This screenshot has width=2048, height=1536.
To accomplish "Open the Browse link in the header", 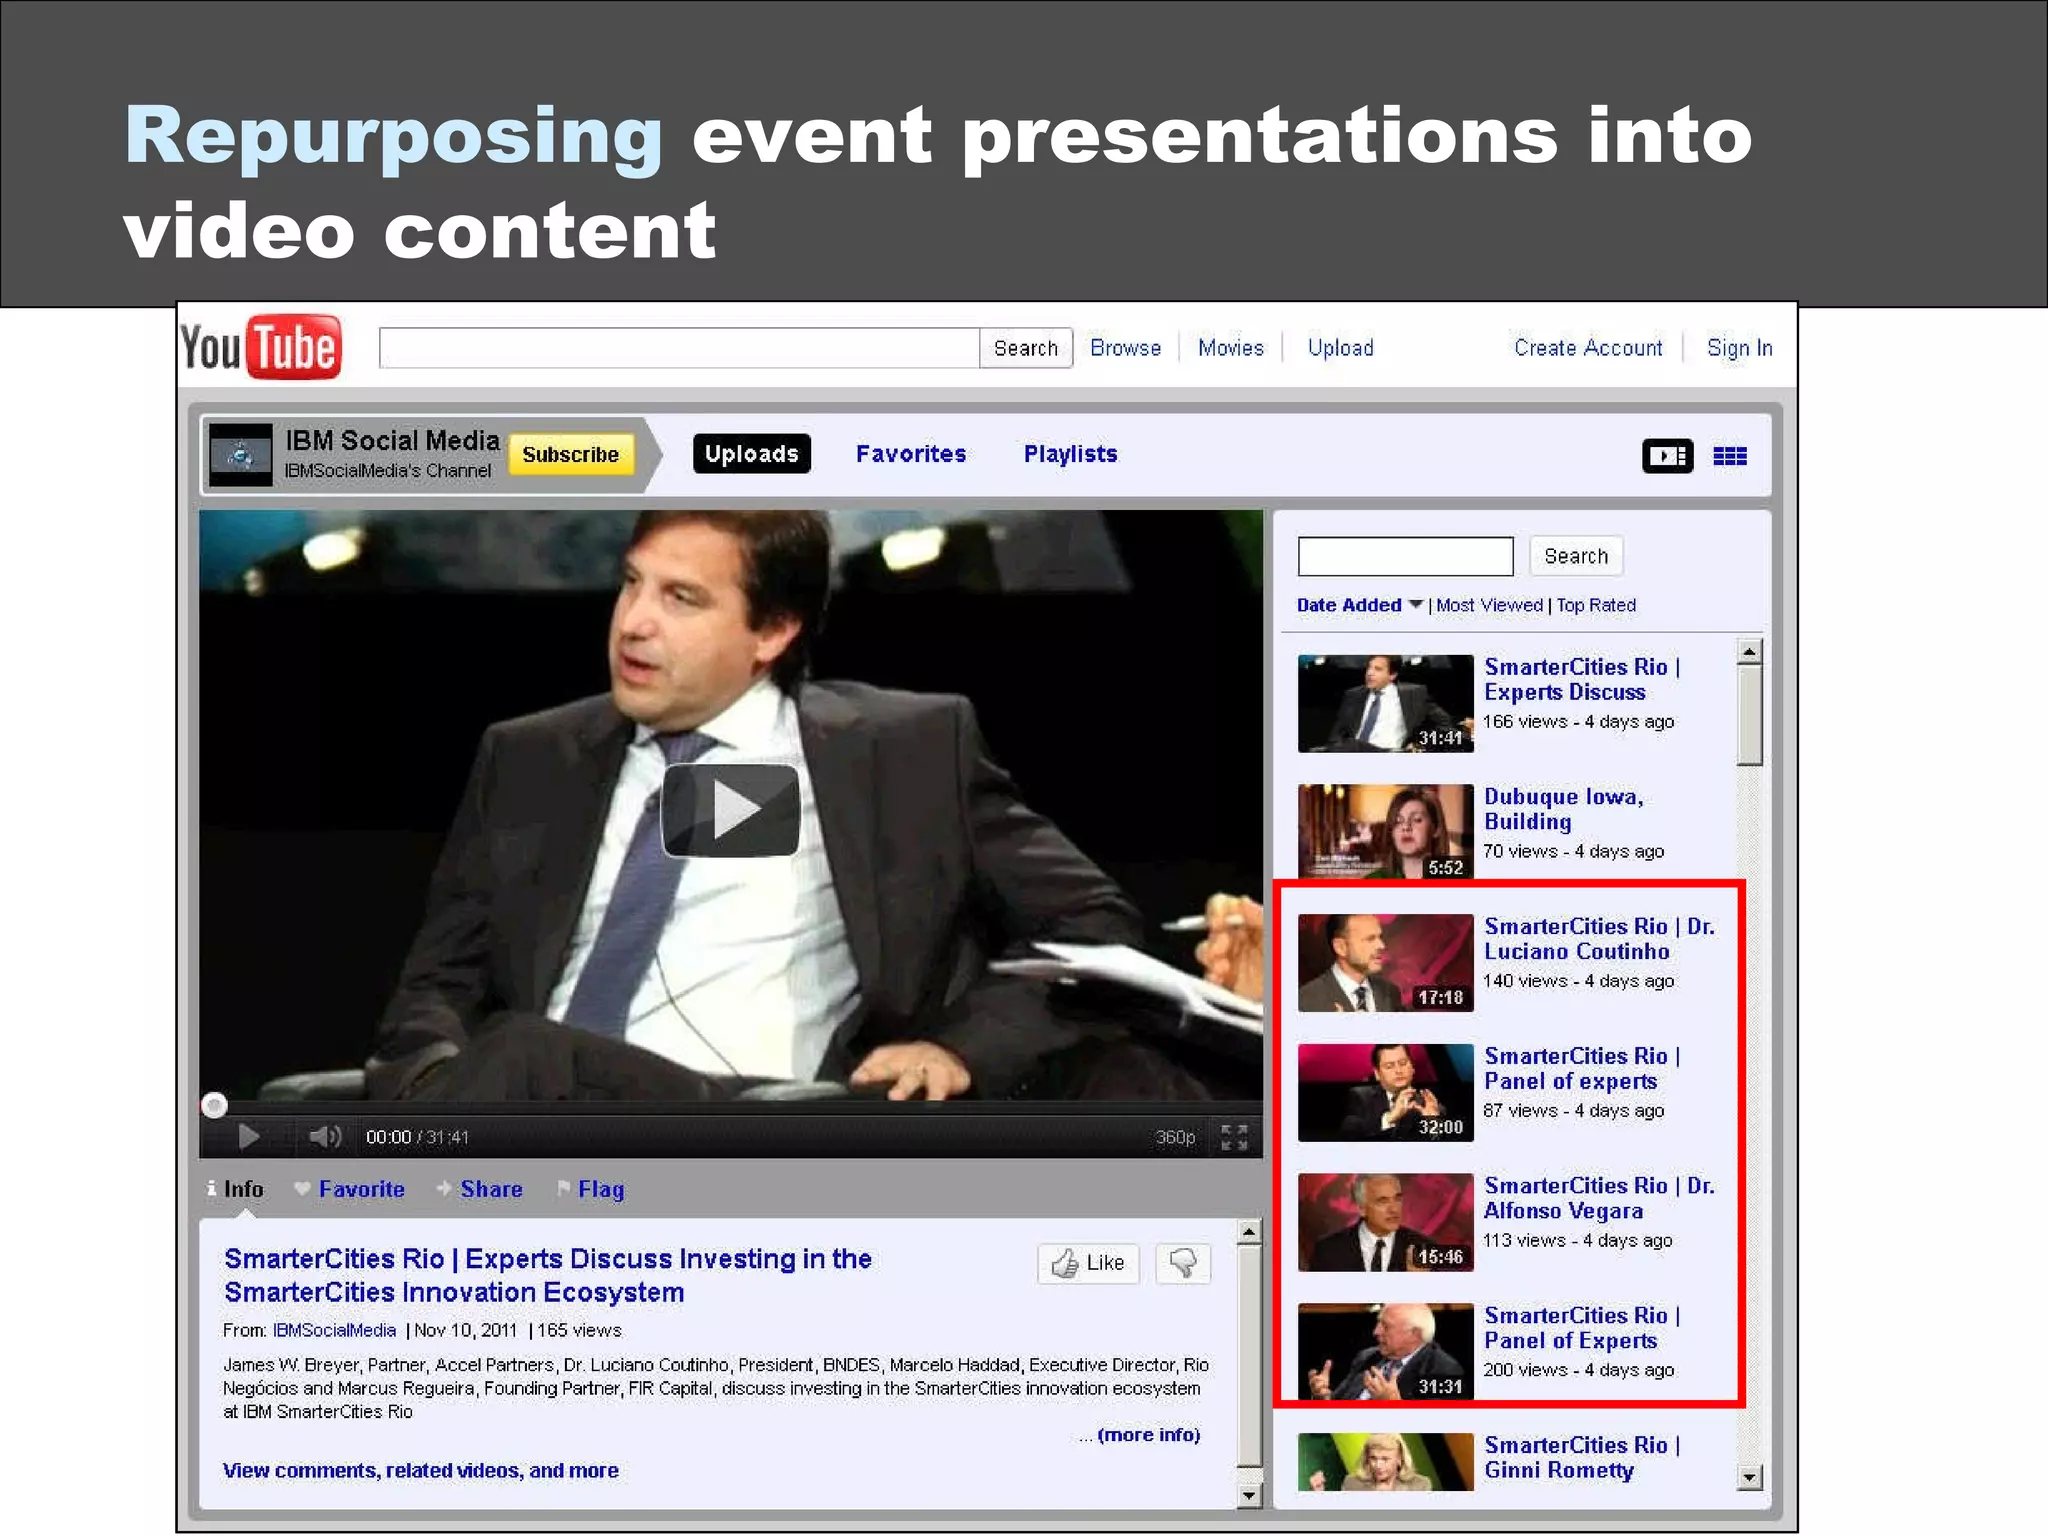I will pyautogui.click(x=1125, y=348).
